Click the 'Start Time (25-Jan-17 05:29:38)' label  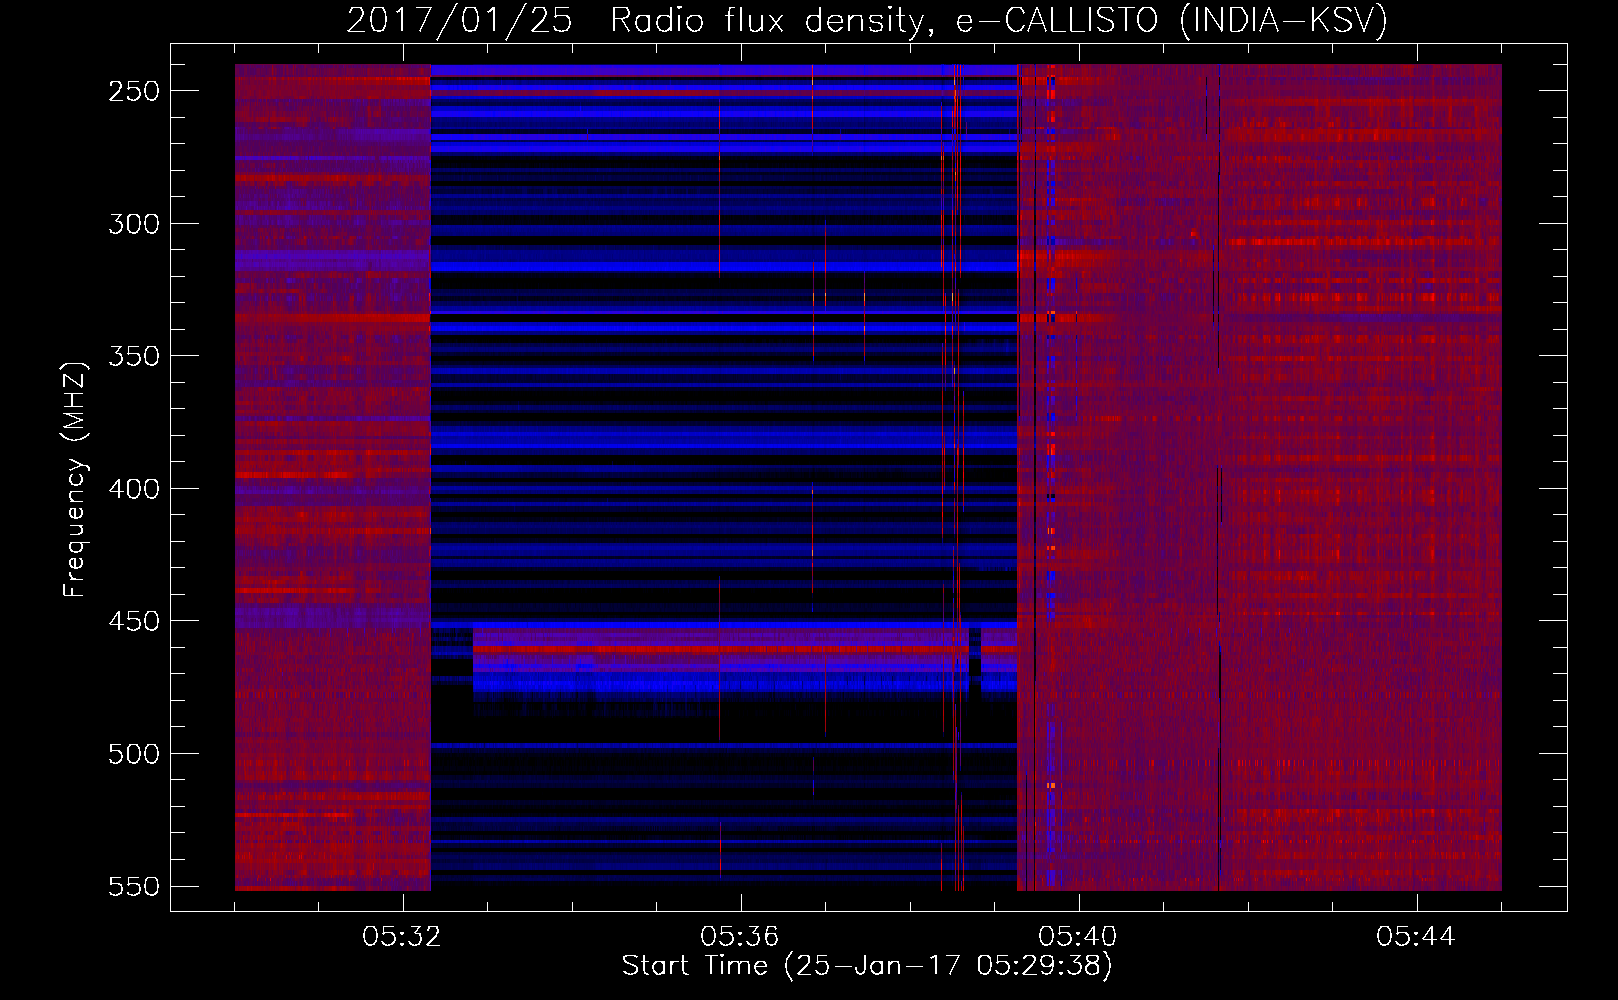[867, 966]
